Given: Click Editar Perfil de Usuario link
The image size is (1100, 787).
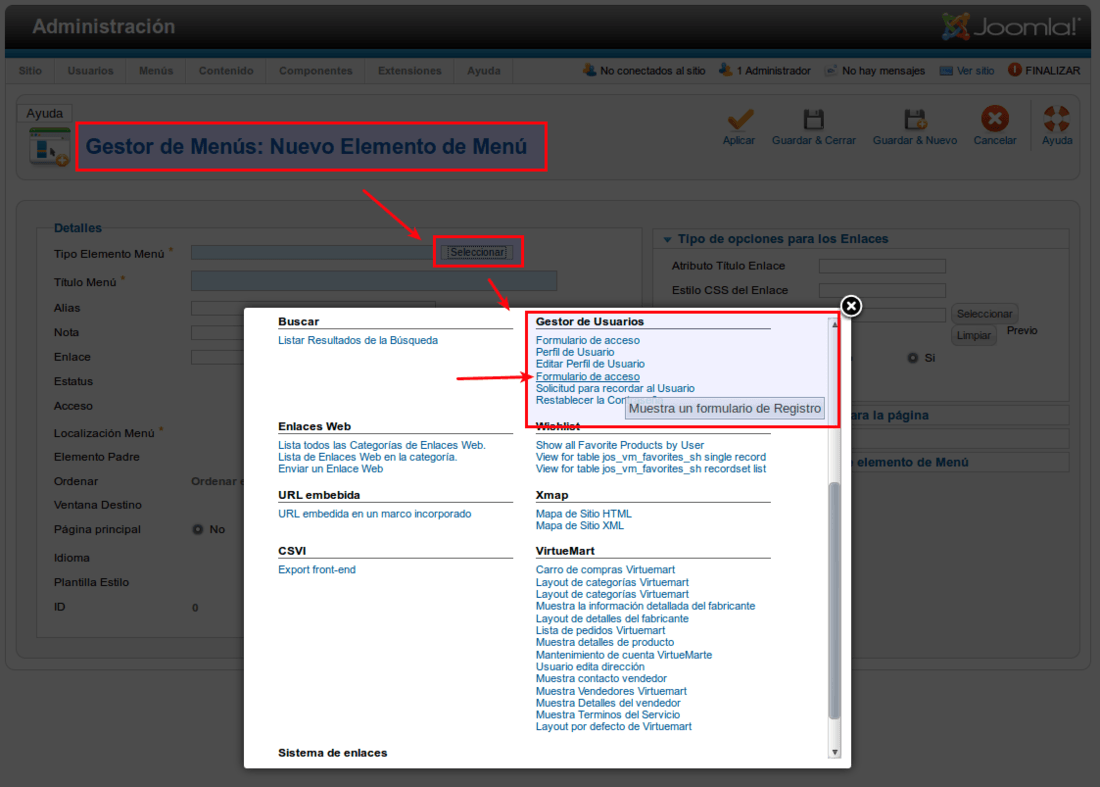Looking at the screenshot, I should pos(590,364).
